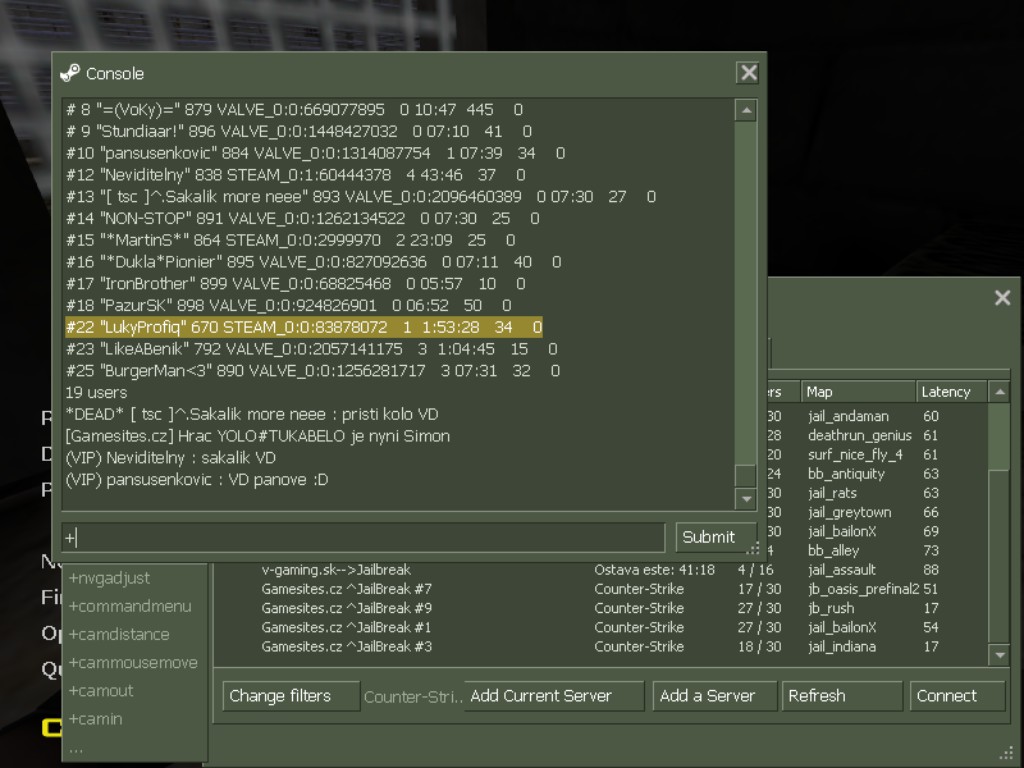Submit the console command
This screenshot has height=768, width=1024.
click(x=714, y=537)
